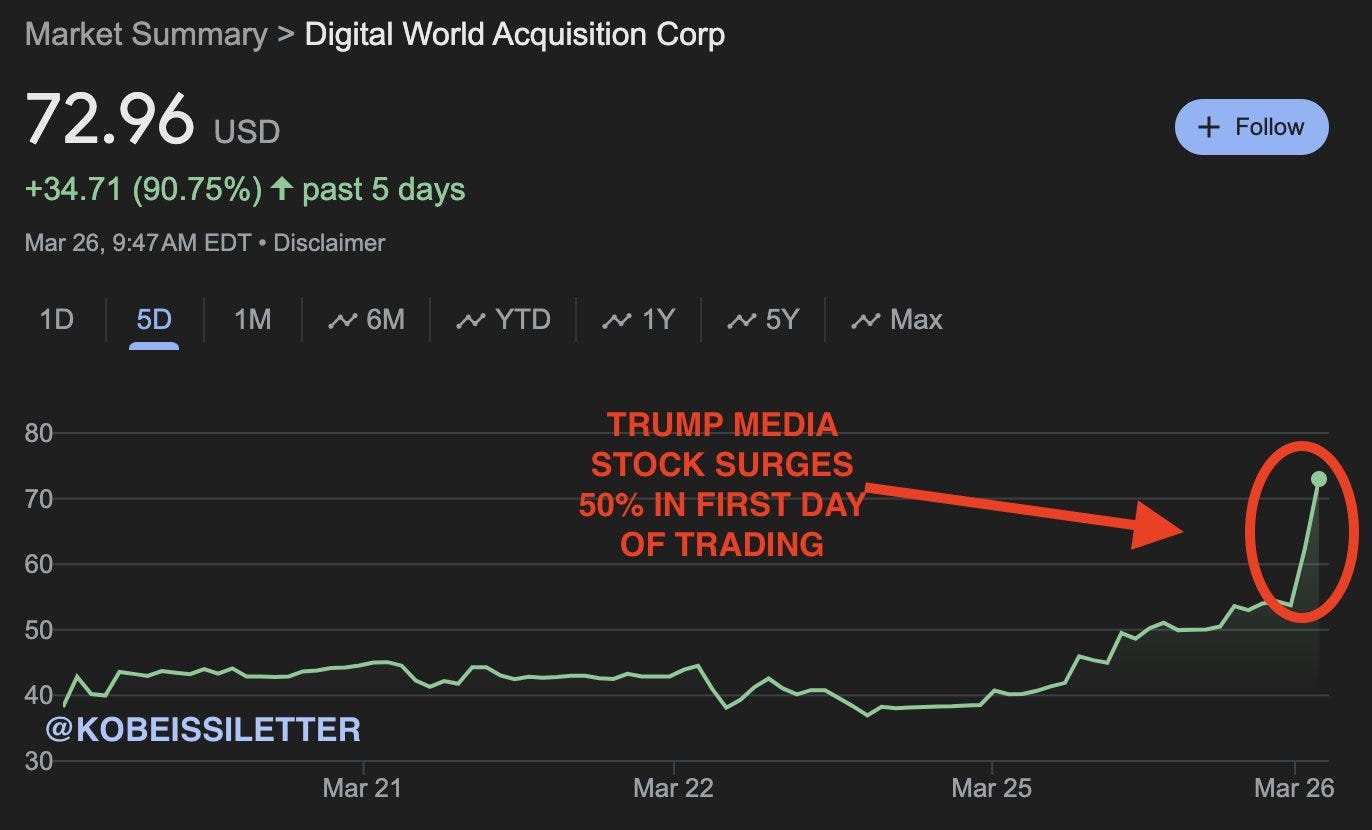Click the Mar 22 date label on chart
The height and width of the screenshot is (830, 1372).
click(x=673, y=788)
